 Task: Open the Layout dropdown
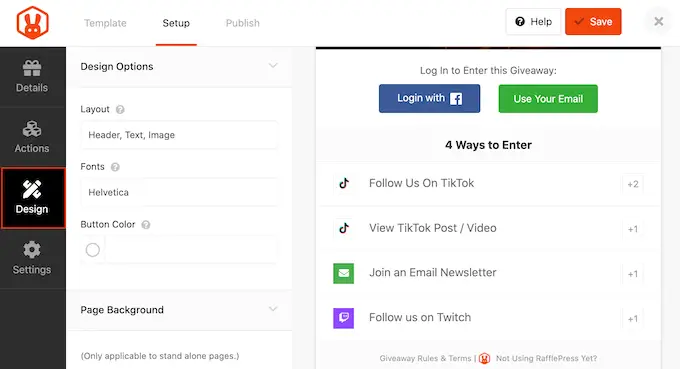click(179, 135)
